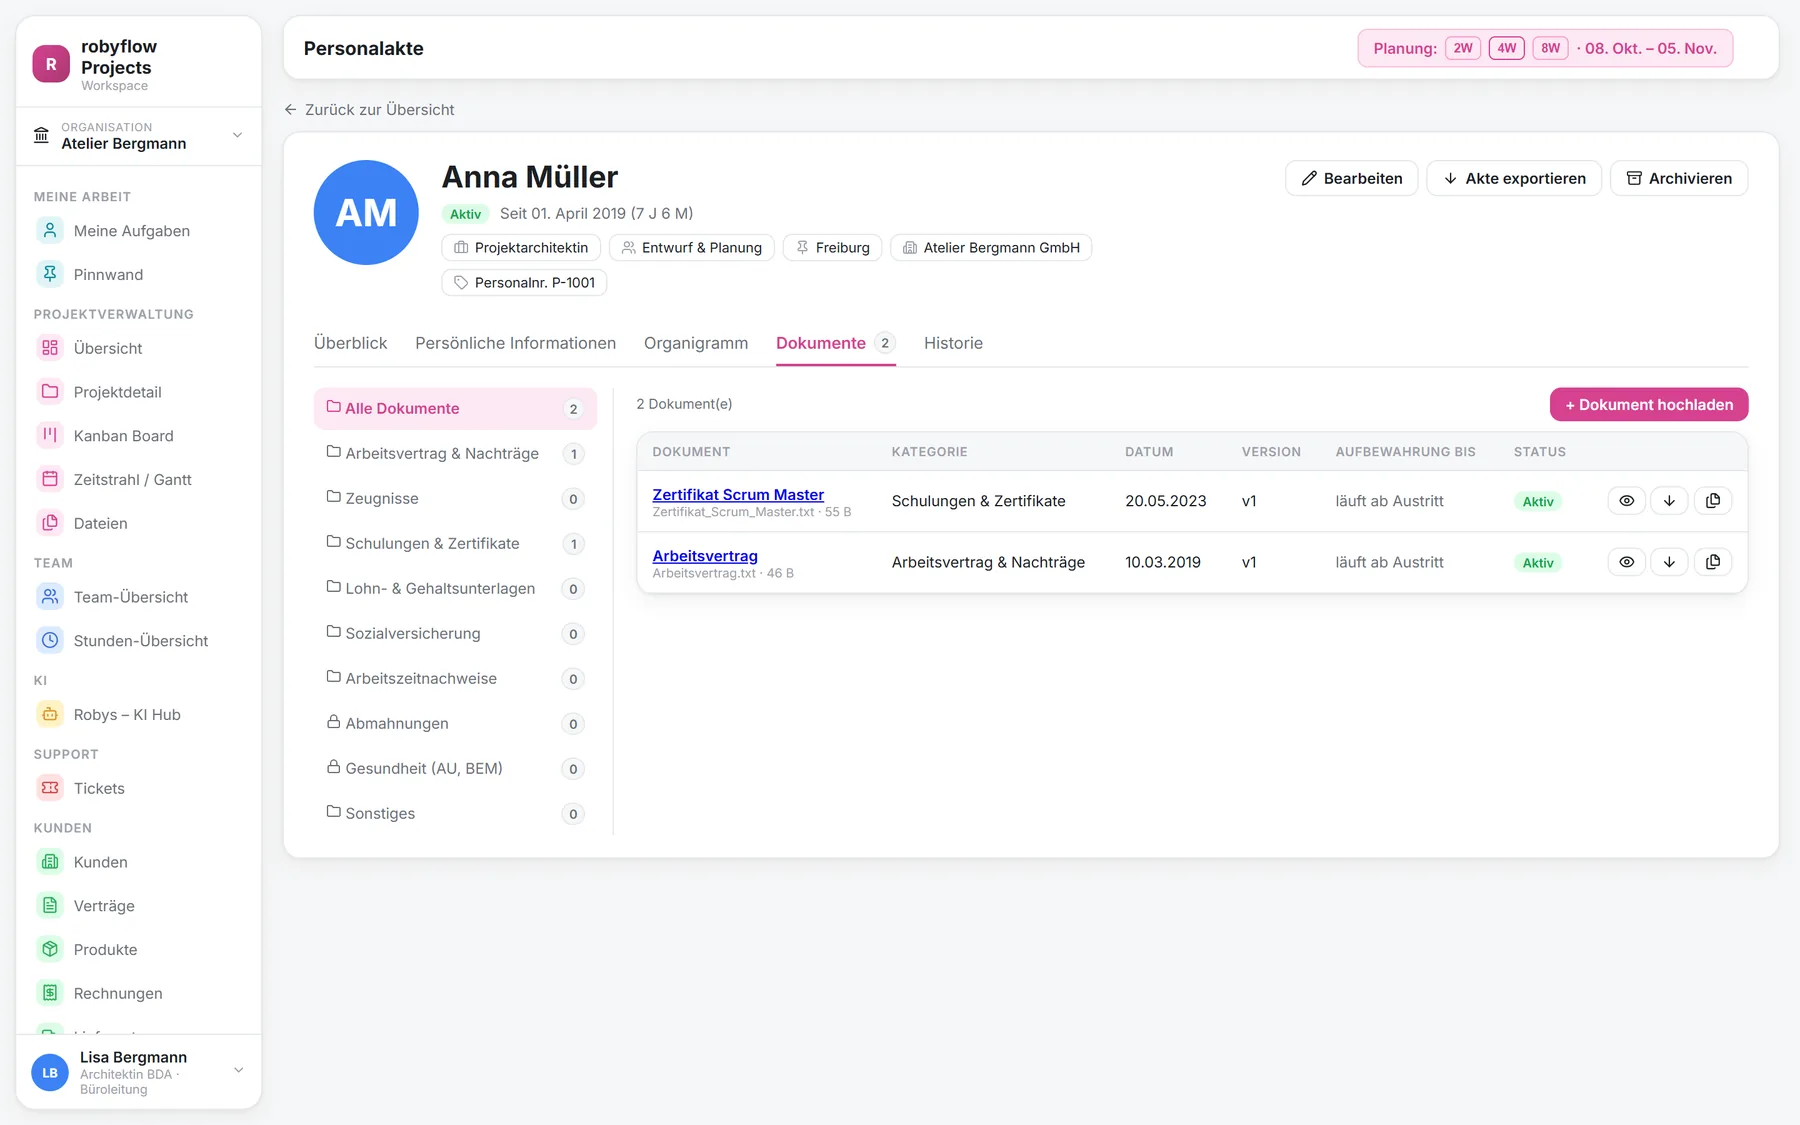The width and height of the screenshot is (1800, 1125).
Task: Set planning range to 2W
Action: [1463, 48]
